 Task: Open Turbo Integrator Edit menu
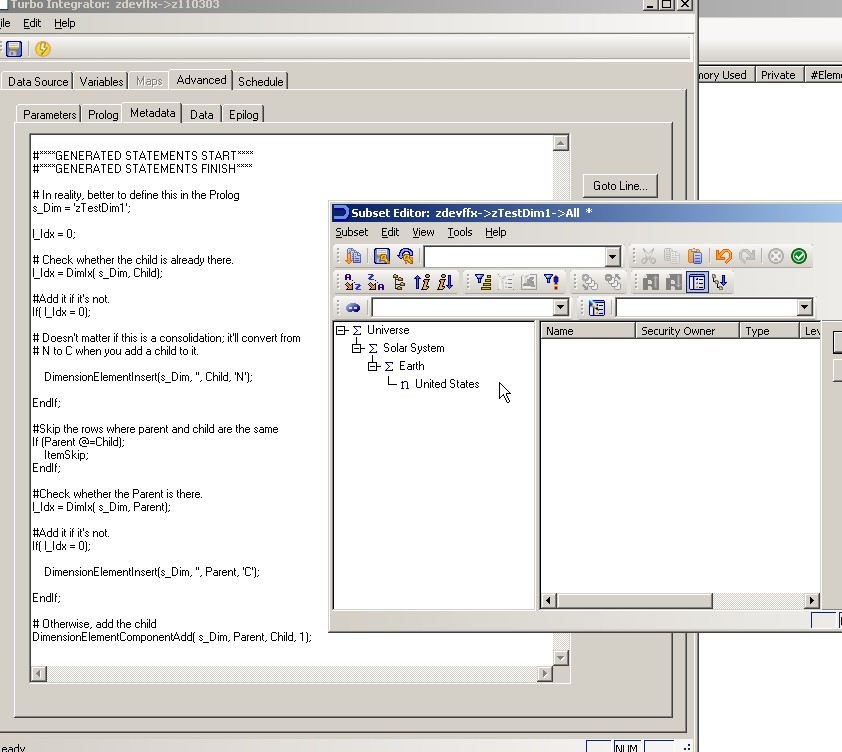coord(32,23)
